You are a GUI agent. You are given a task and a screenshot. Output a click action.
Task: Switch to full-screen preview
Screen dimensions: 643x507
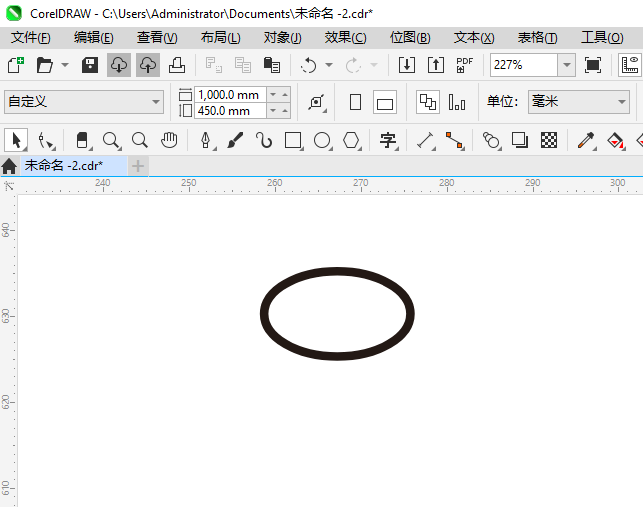(x=593, y=65)
